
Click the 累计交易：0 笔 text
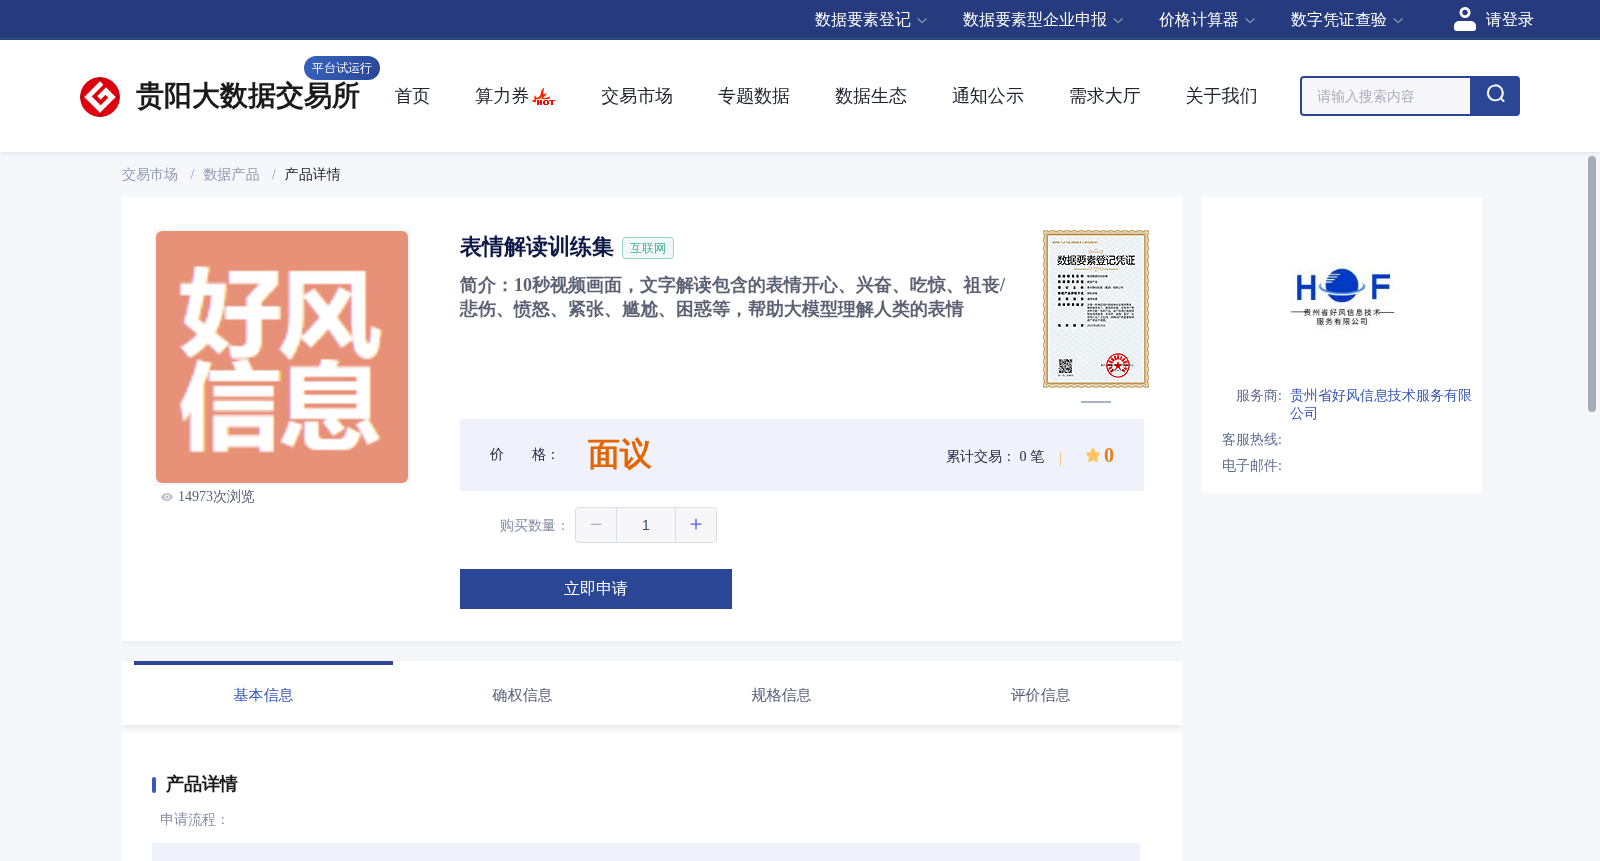click(995, 456)
